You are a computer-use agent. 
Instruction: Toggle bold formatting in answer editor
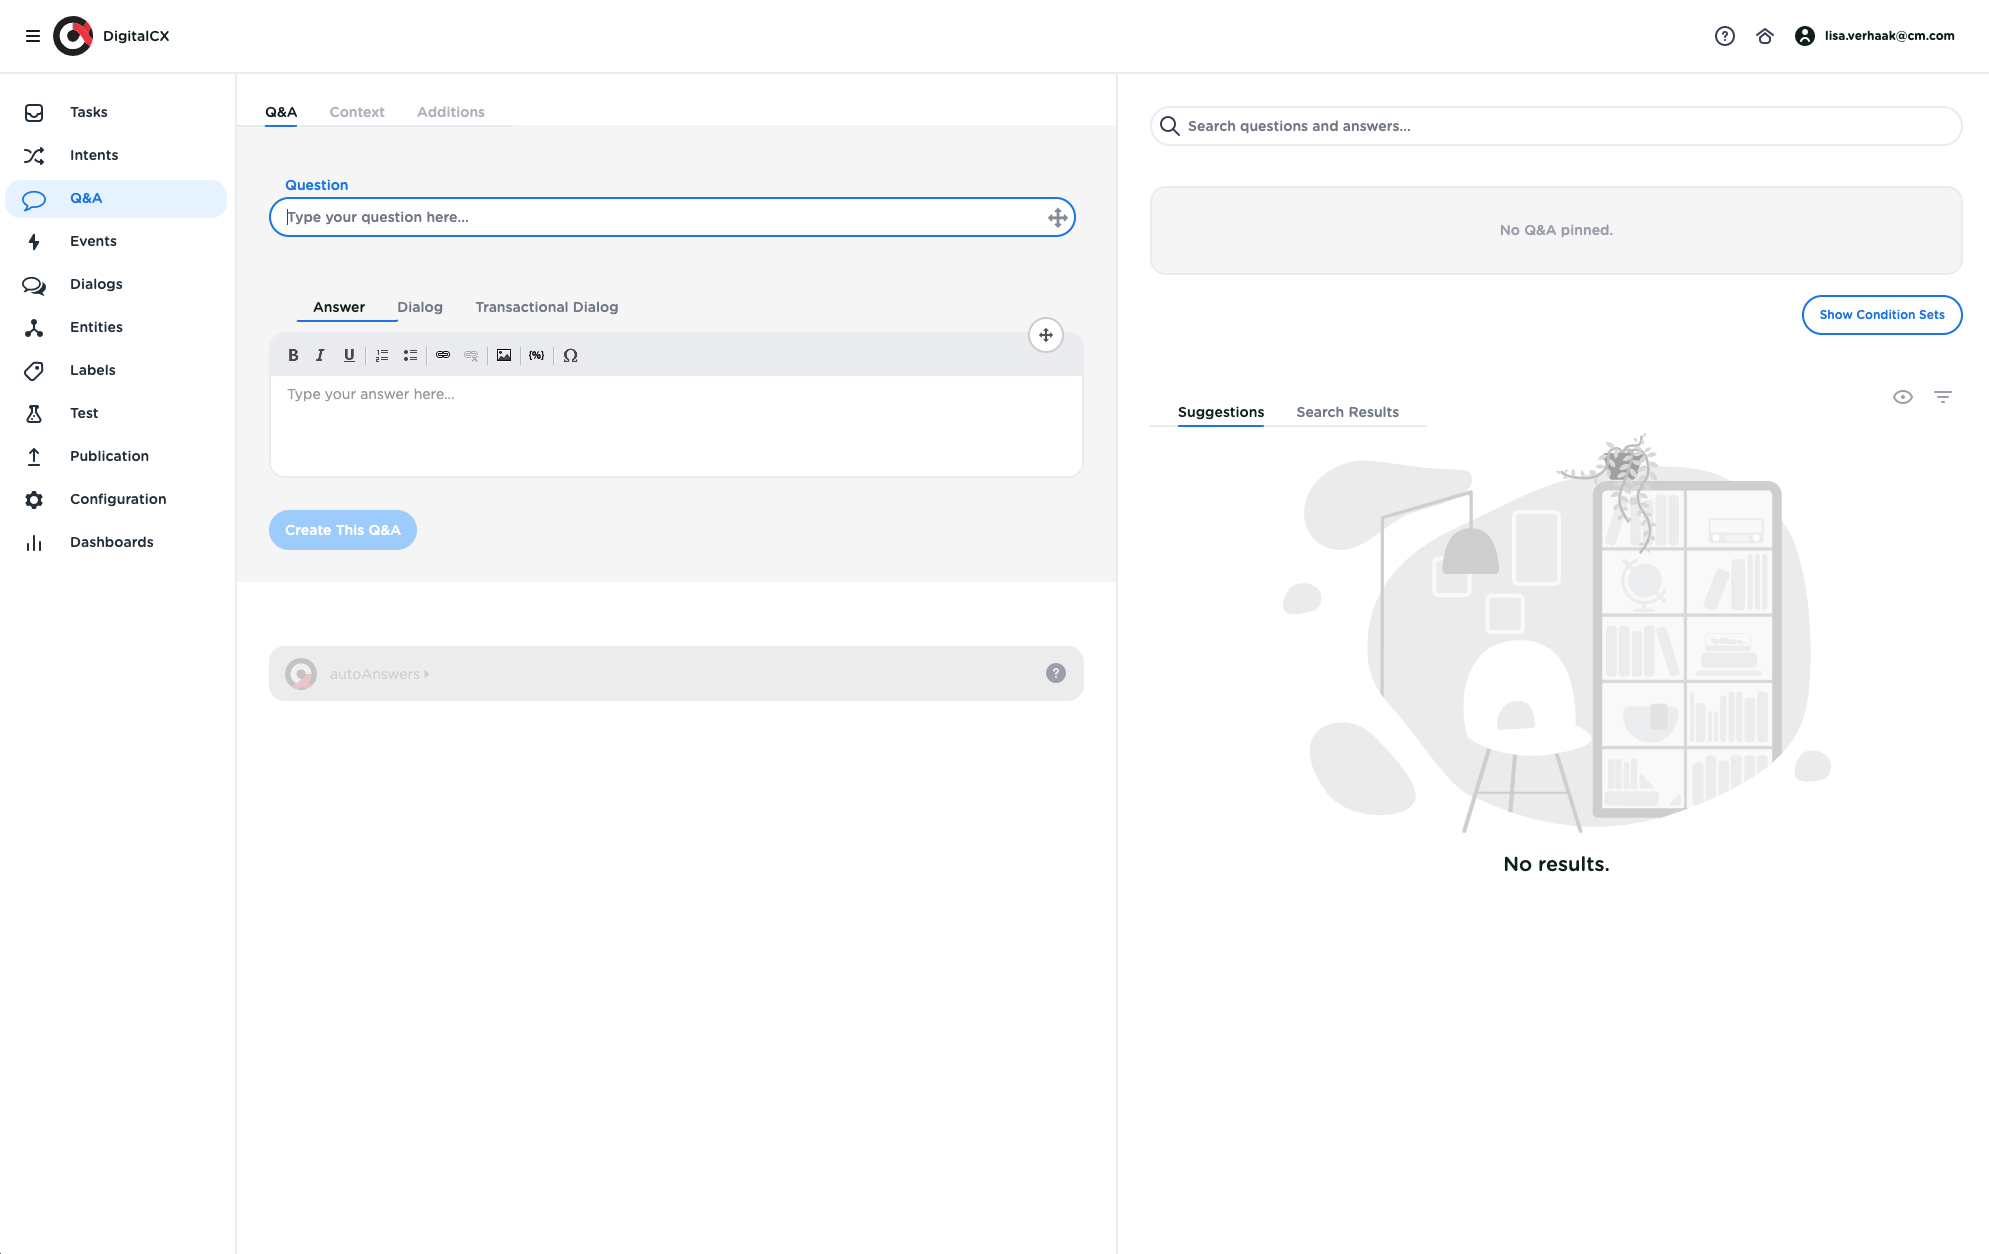coord(293,355)
